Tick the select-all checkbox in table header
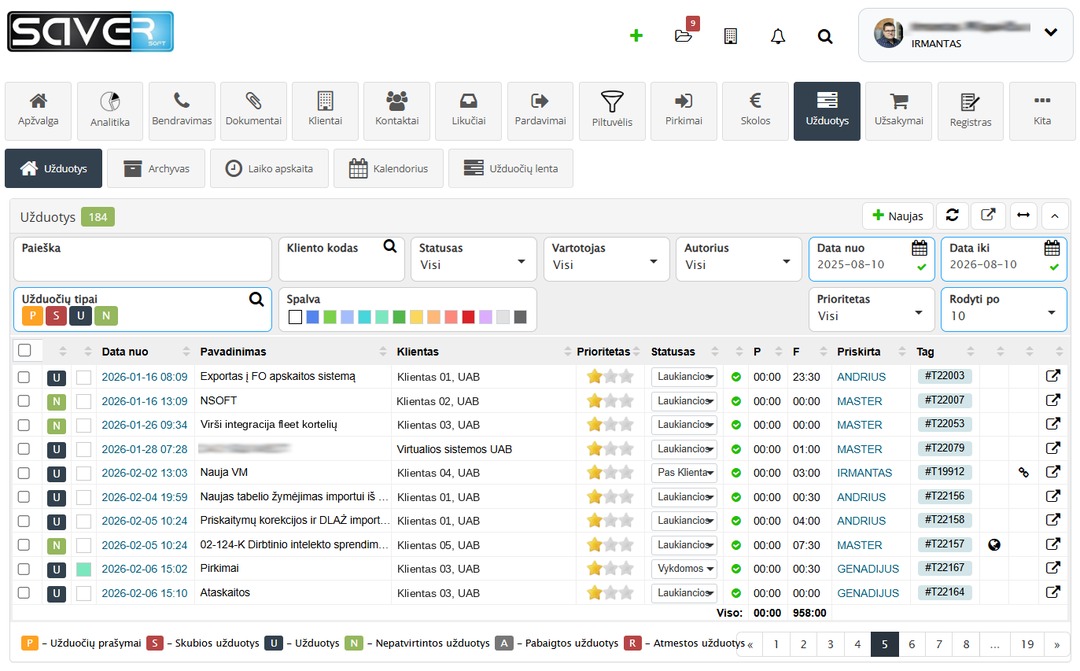The image size is (1080, 671). pos(25,350)
